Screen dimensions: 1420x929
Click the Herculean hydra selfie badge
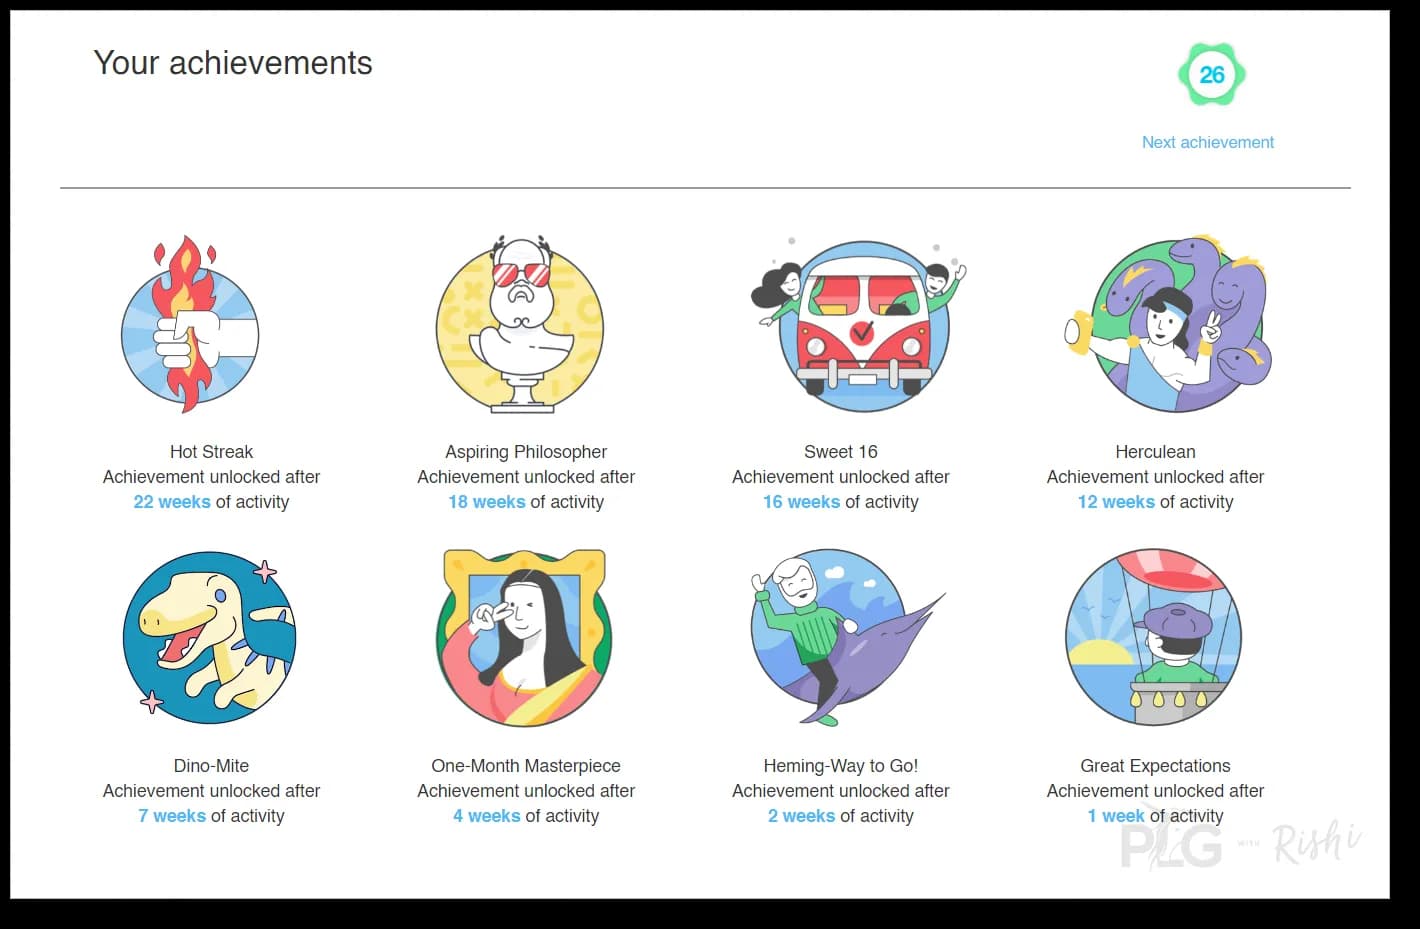tap(1167, 324)
